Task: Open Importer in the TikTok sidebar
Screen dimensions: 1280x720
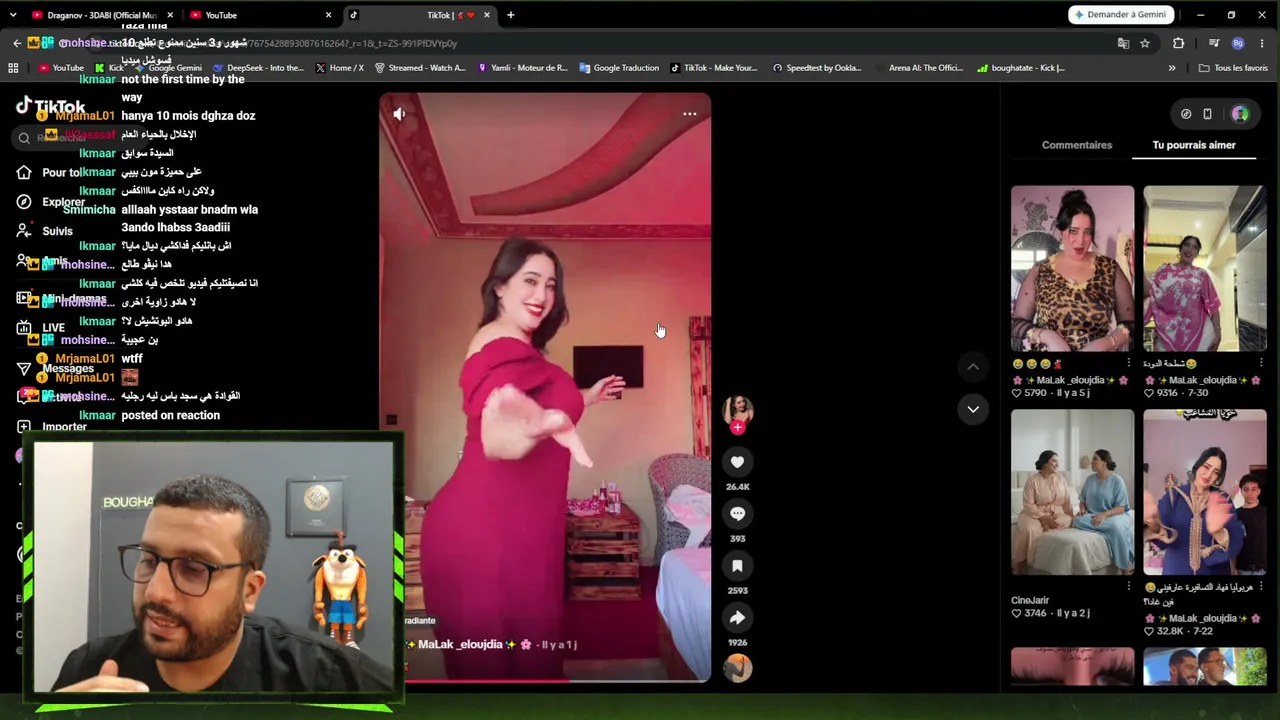Action: point(52,427)
